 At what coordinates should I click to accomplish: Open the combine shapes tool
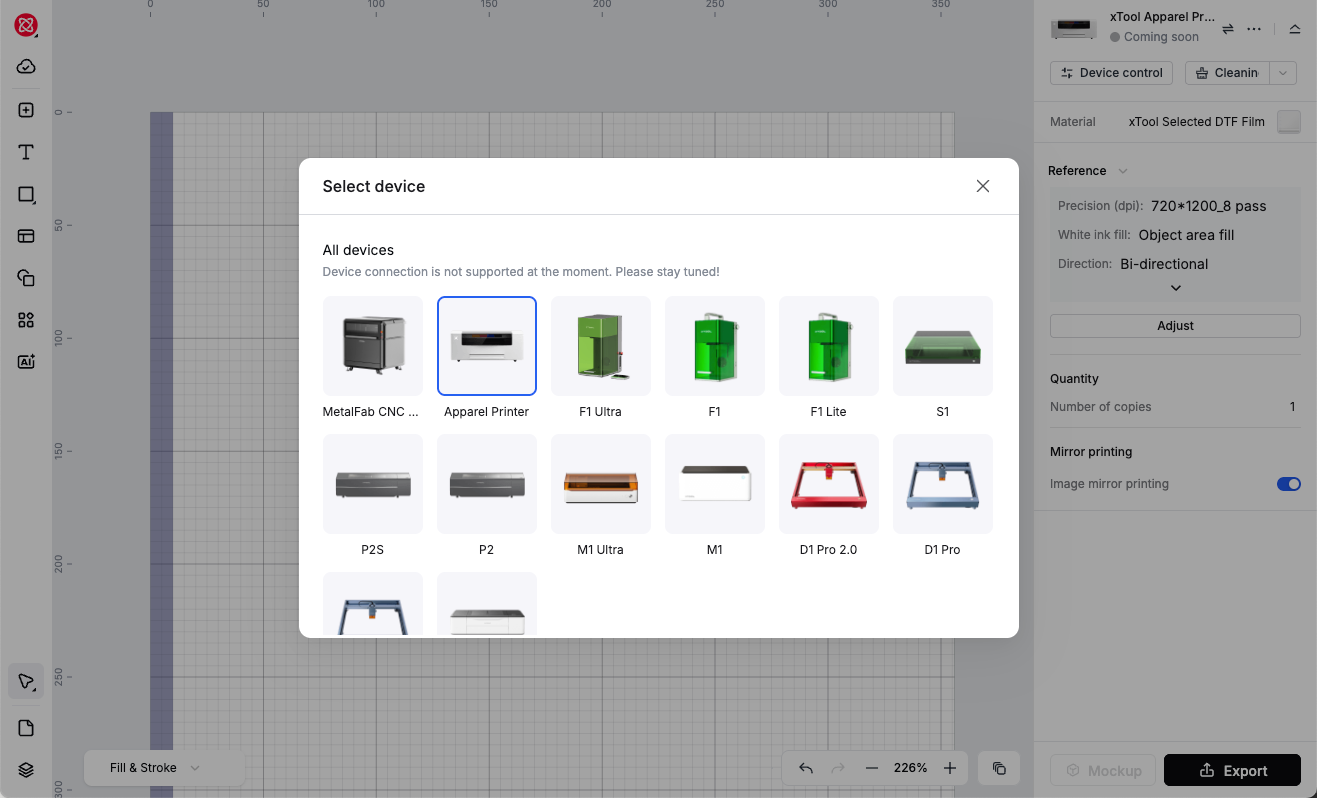tap(26, 278)
